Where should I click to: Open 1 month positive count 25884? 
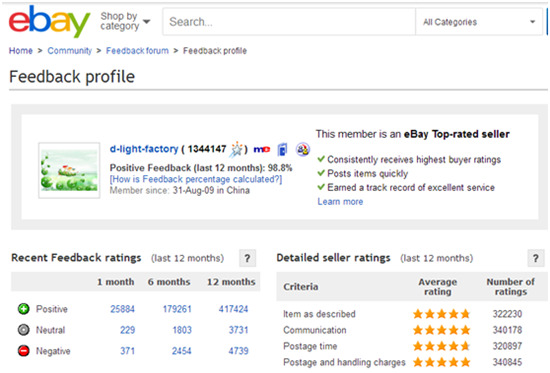point(122,309)
